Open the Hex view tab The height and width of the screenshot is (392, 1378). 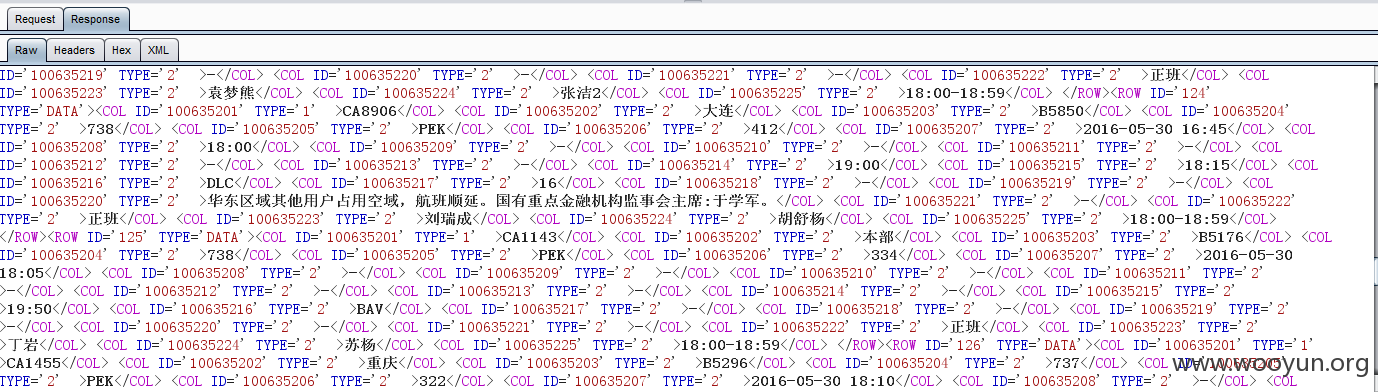point(121,50)
